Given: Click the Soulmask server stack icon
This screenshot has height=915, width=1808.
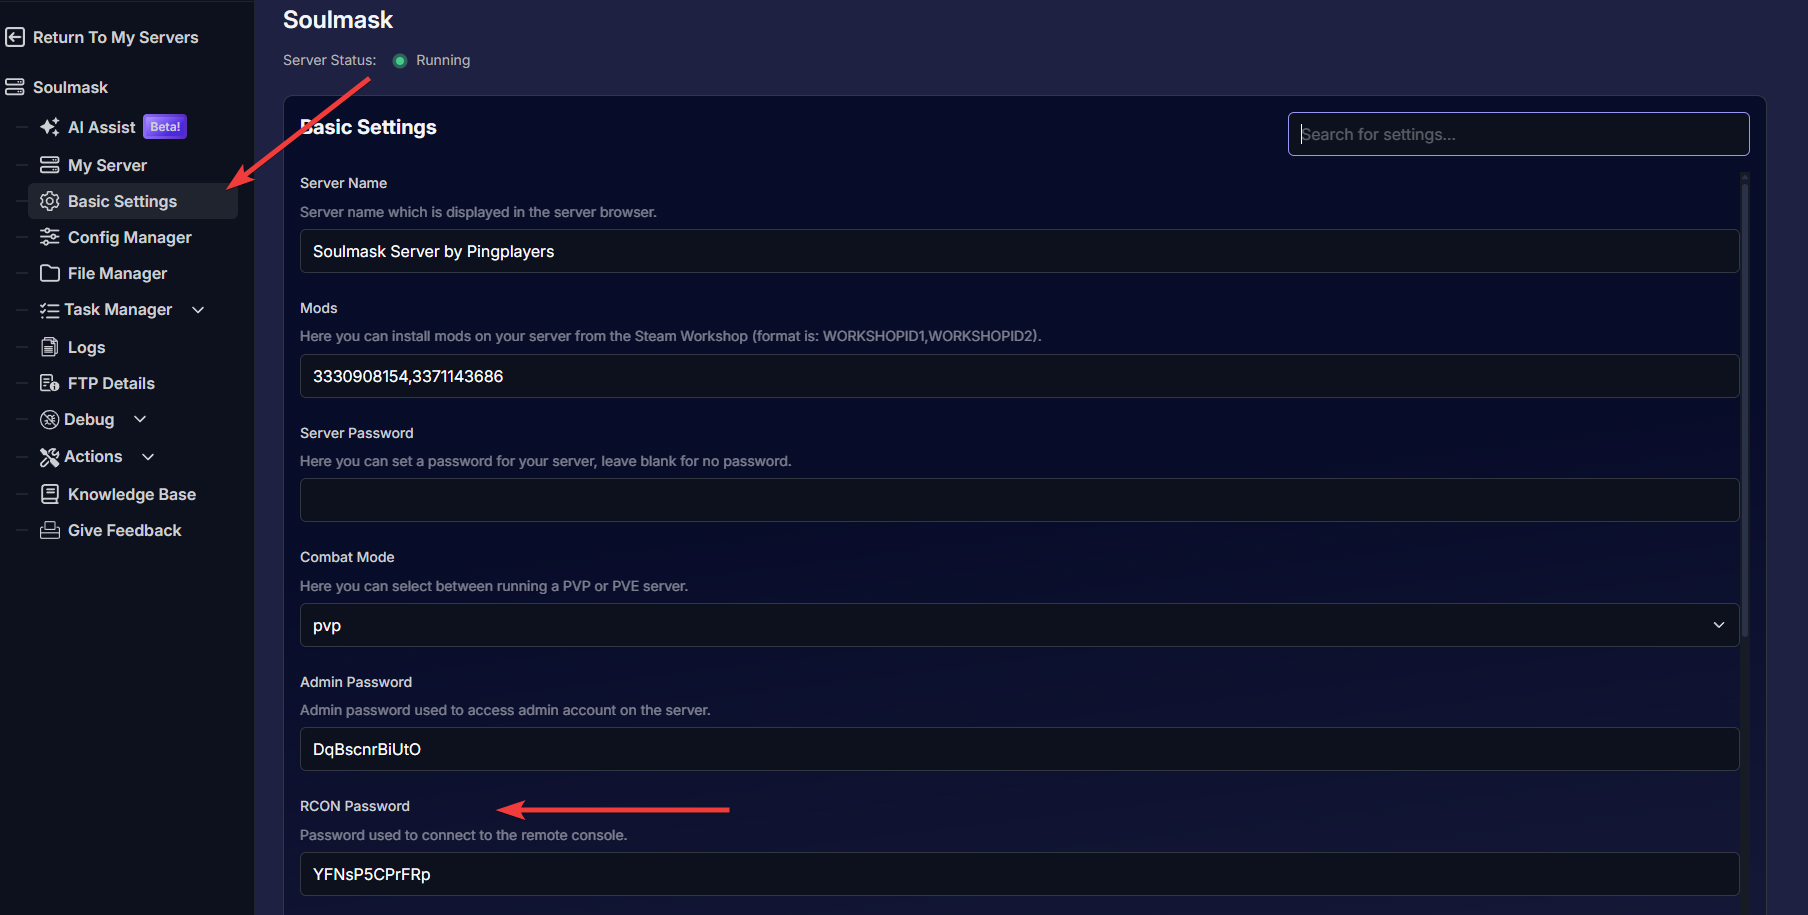Looking at the screenshot, I should [x=15, y=87].
